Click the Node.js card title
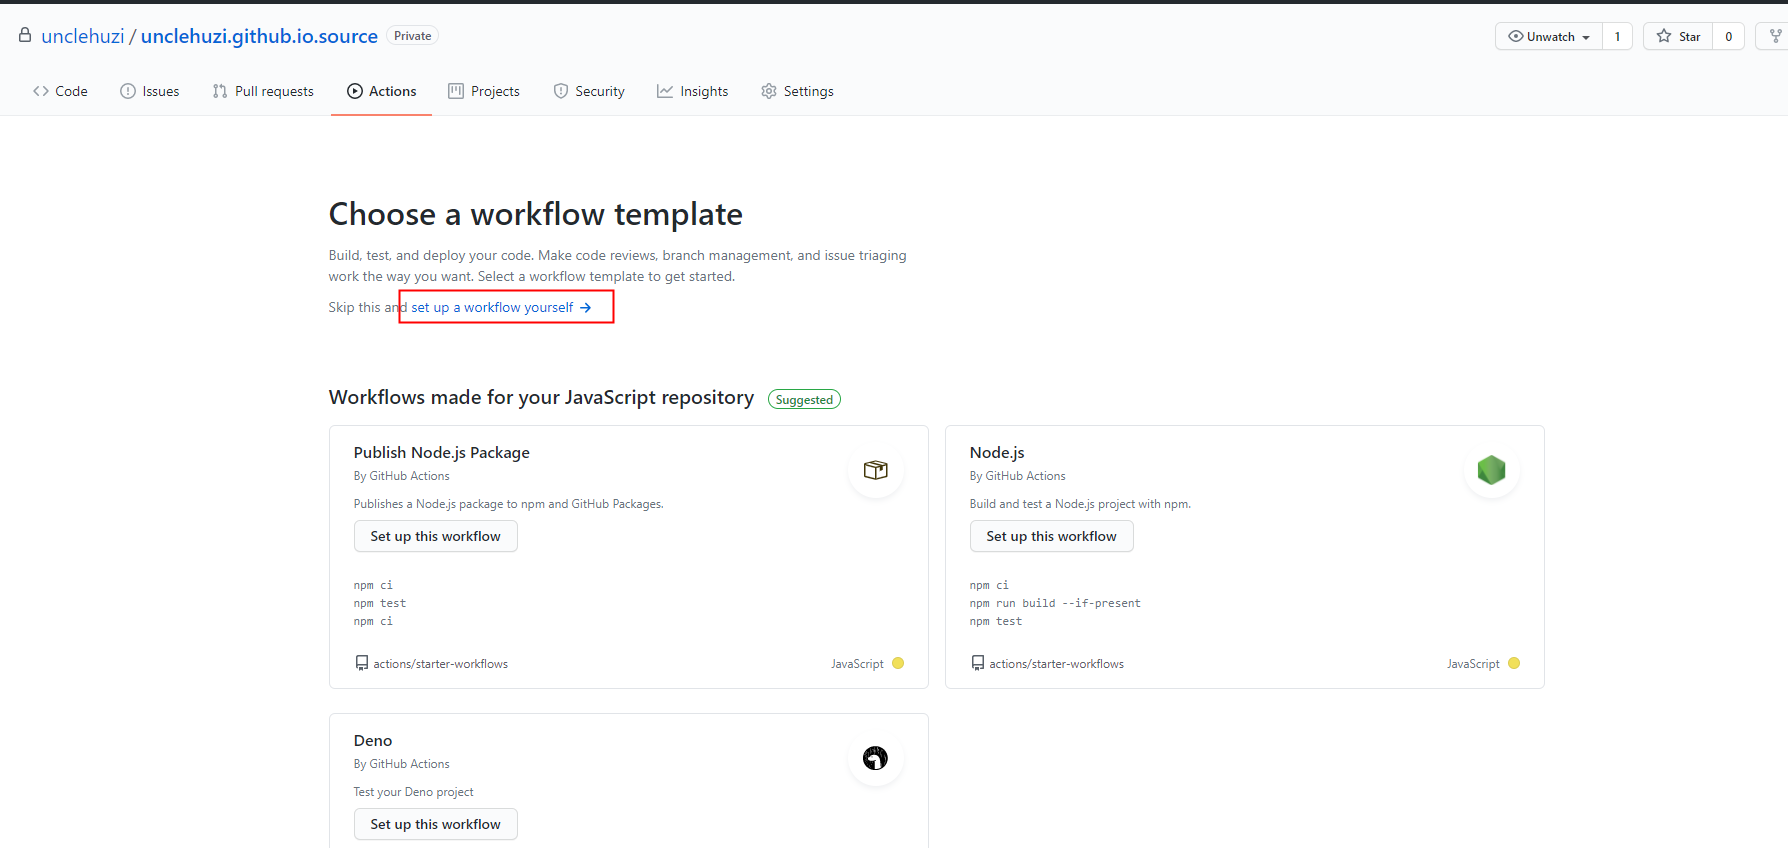 pyautogui.click(x=996, y=453)
